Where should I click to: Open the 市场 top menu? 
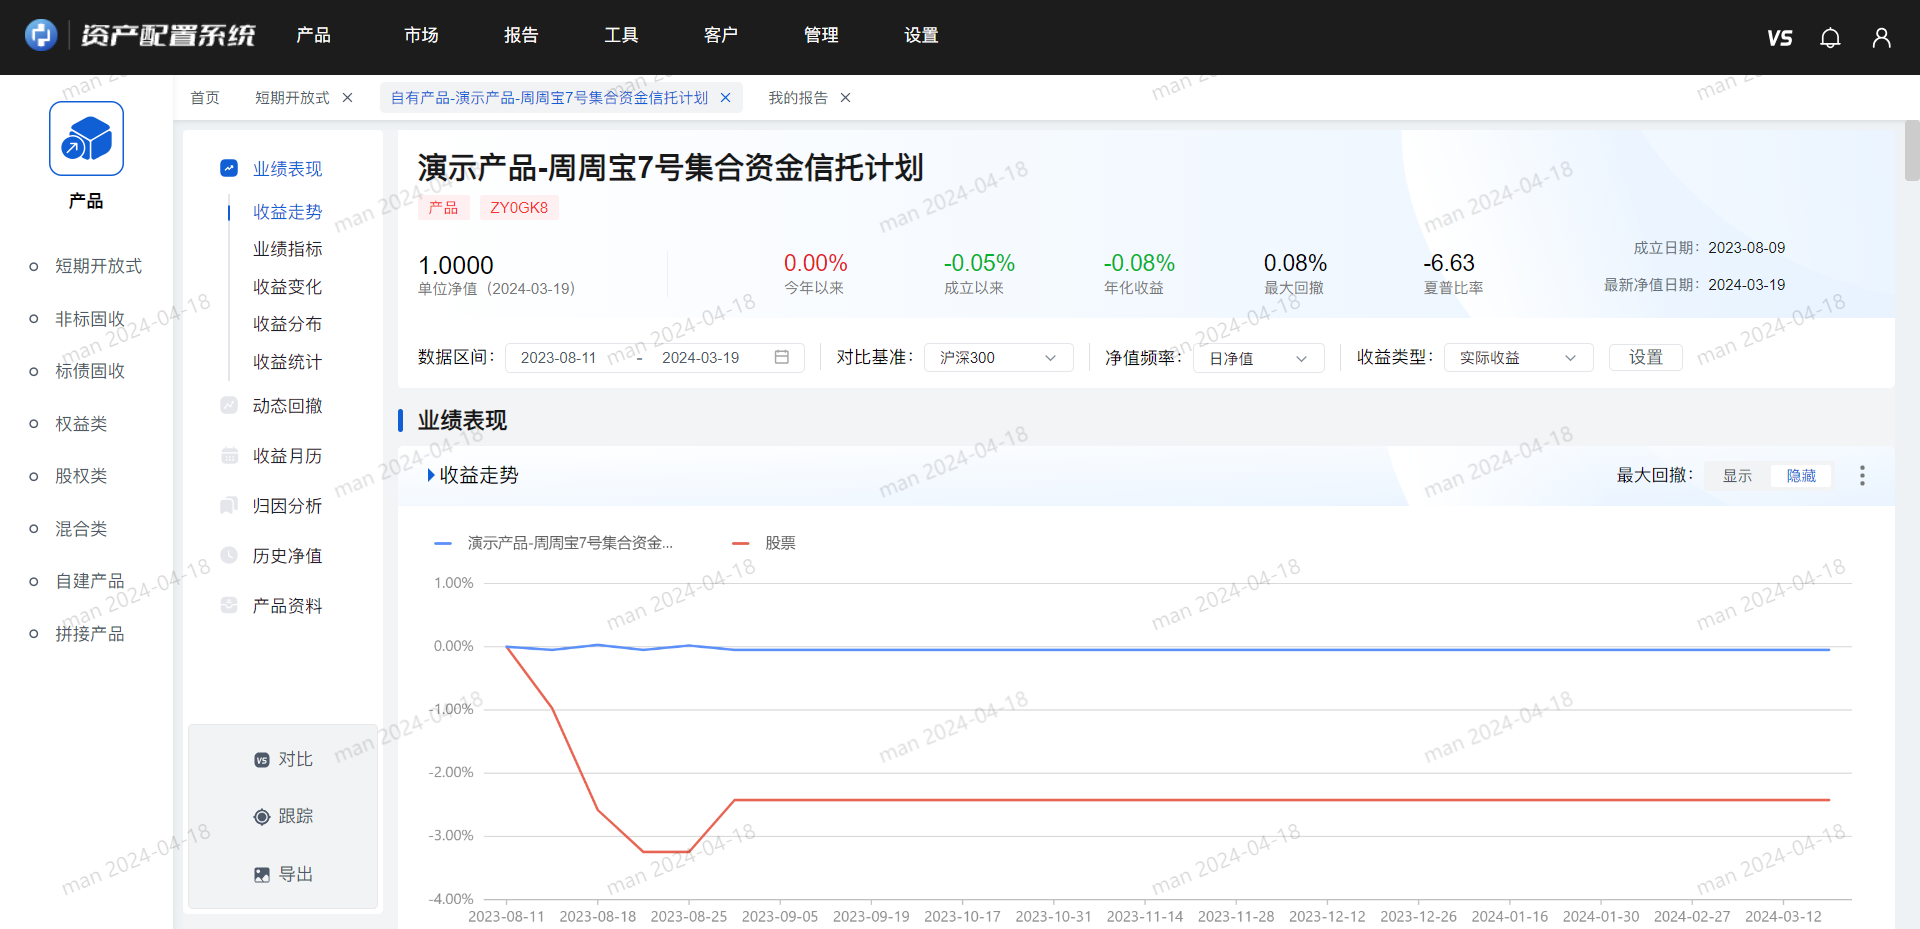pos(421,35)
